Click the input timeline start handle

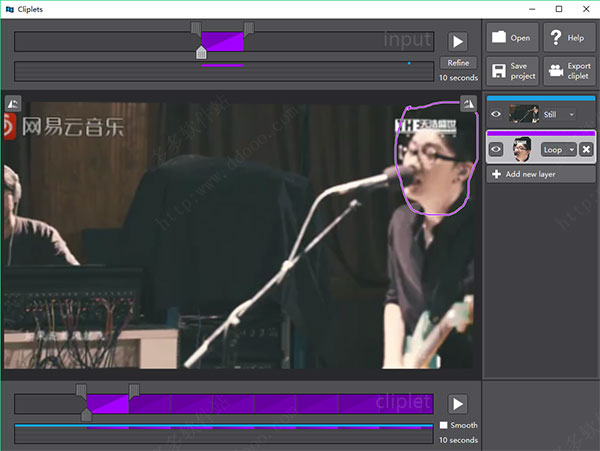tap(196, 29)
